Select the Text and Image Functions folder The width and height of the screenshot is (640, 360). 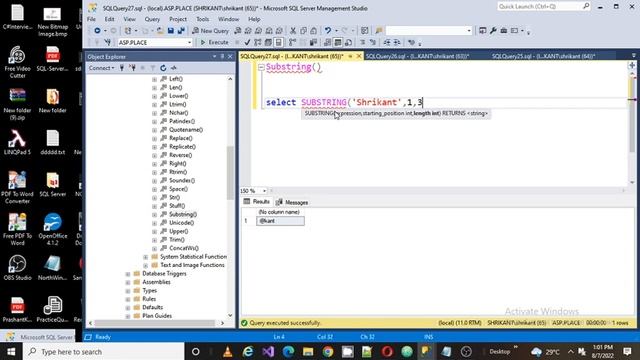(192, 265)
